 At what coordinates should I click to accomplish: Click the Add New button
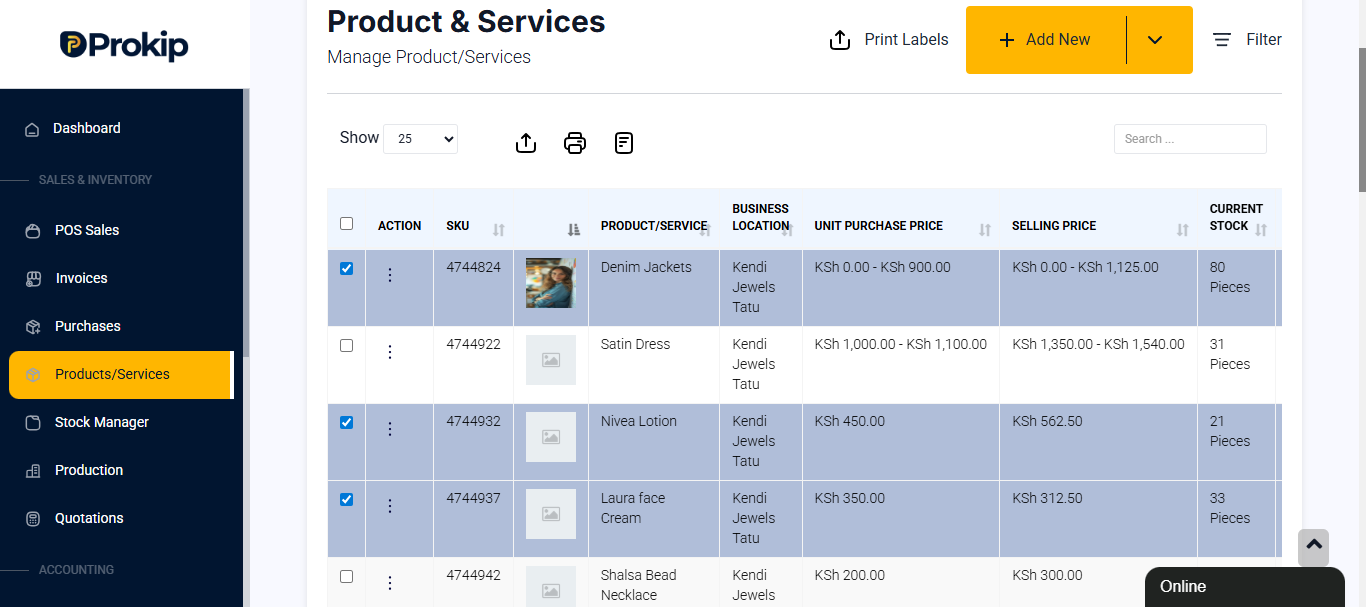(x=1046, y=40)
